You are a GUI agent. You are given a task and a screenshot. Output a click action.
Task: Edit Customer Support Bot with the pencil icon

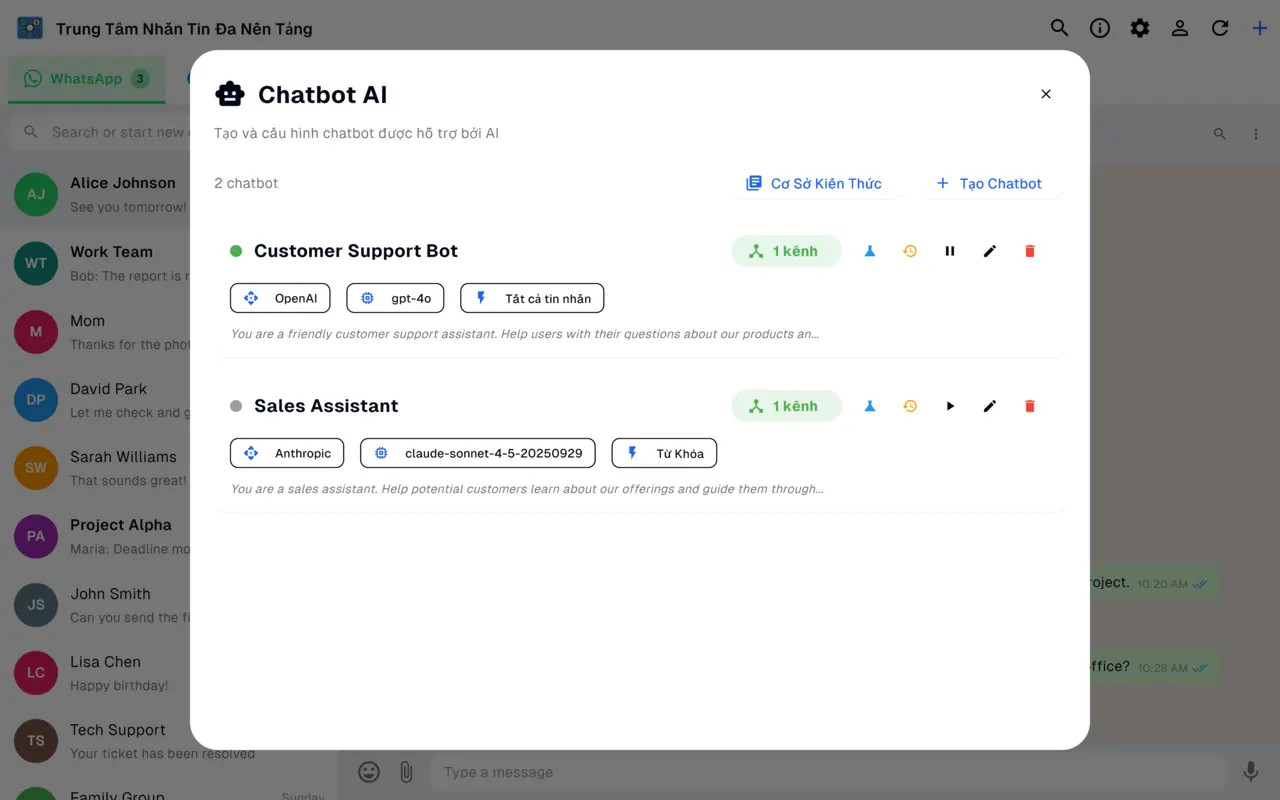click(990, 251)
